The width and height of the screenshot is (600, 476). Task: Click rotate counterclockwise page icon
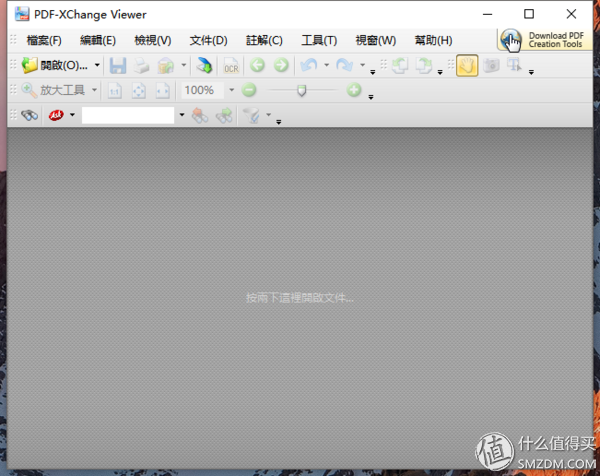(x=400, y=65)
